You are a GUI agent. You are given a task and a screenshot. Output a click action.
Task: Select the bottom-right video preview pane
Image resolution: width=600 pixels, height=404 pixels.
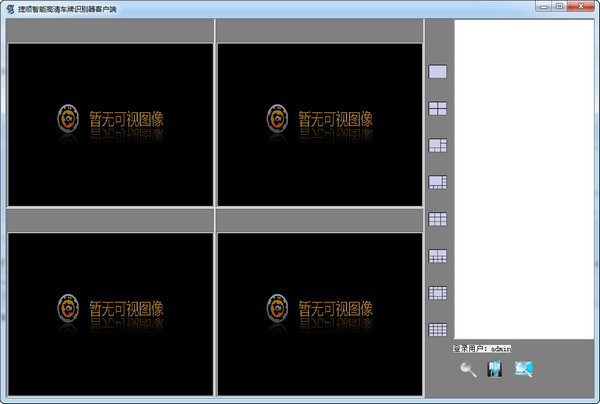click(x=320, y=314)
